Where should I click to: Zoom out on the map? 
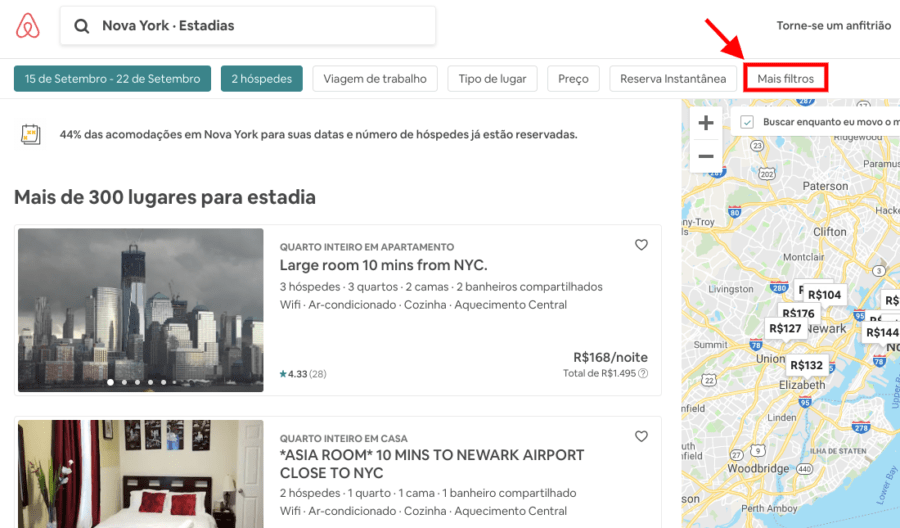[706, 157]
